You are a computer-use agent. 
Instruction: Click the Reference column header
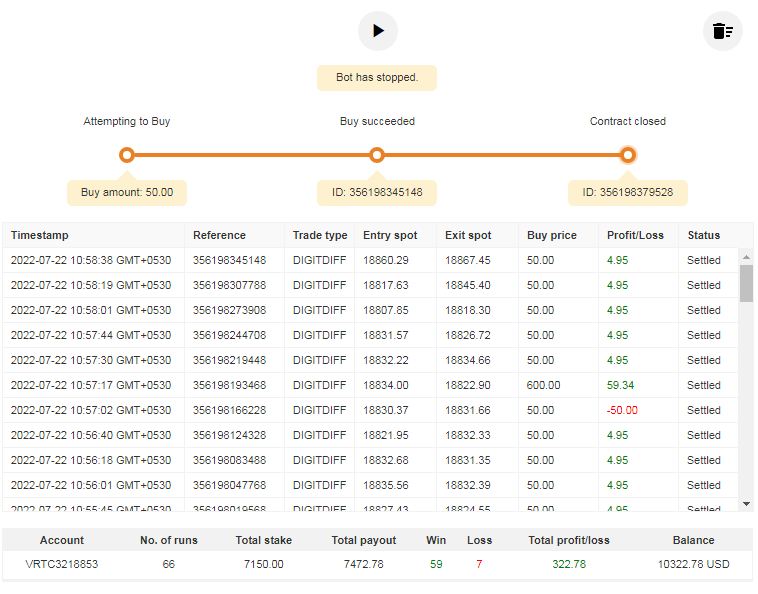219,235
